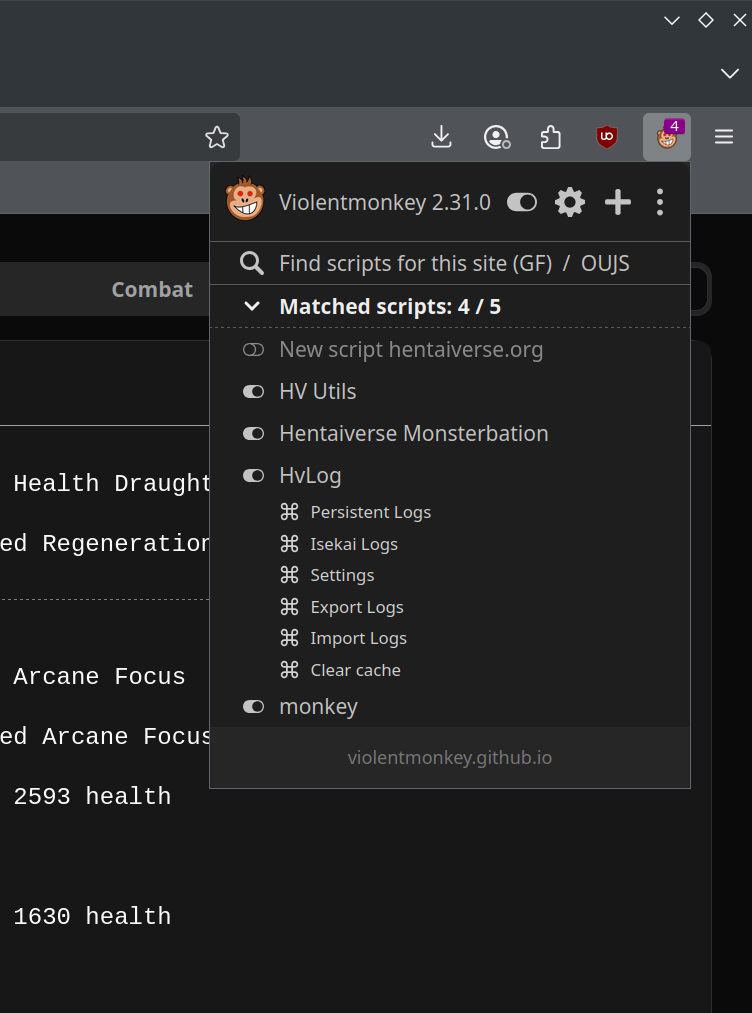Open Find scripts for this site (GF)
The width and height of the screenshot is (752, 1013).
[x=415, y=264]
